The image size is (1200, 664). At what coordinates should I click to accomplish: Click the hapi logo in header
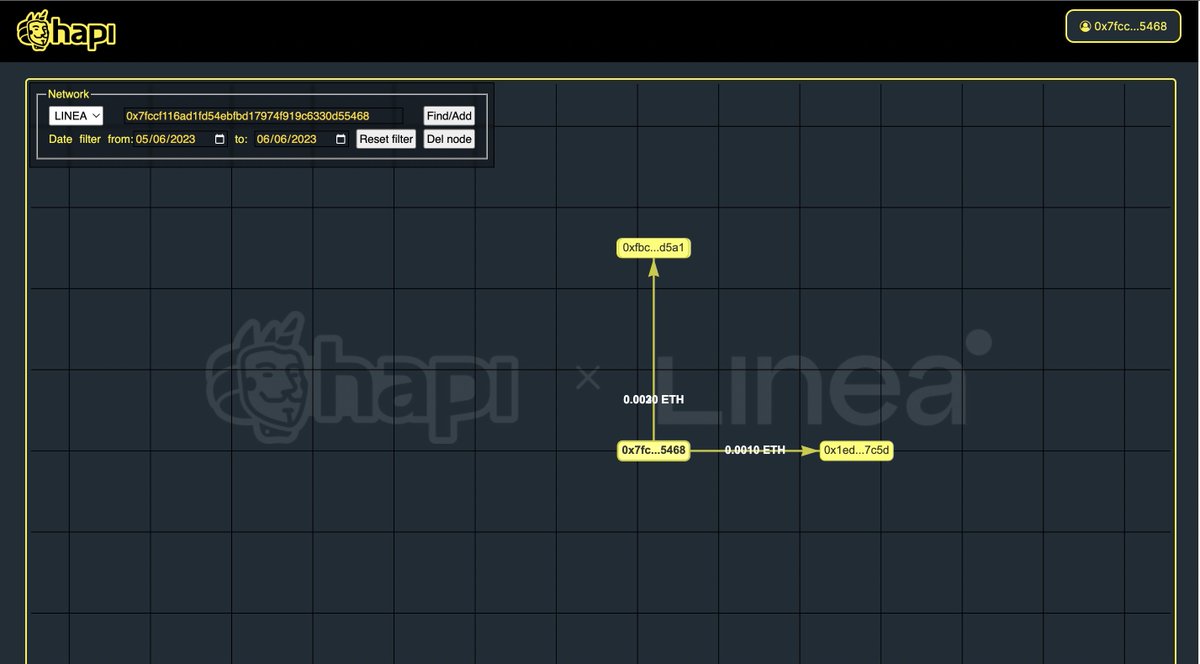pyautogui.click(x=67, y=32)
